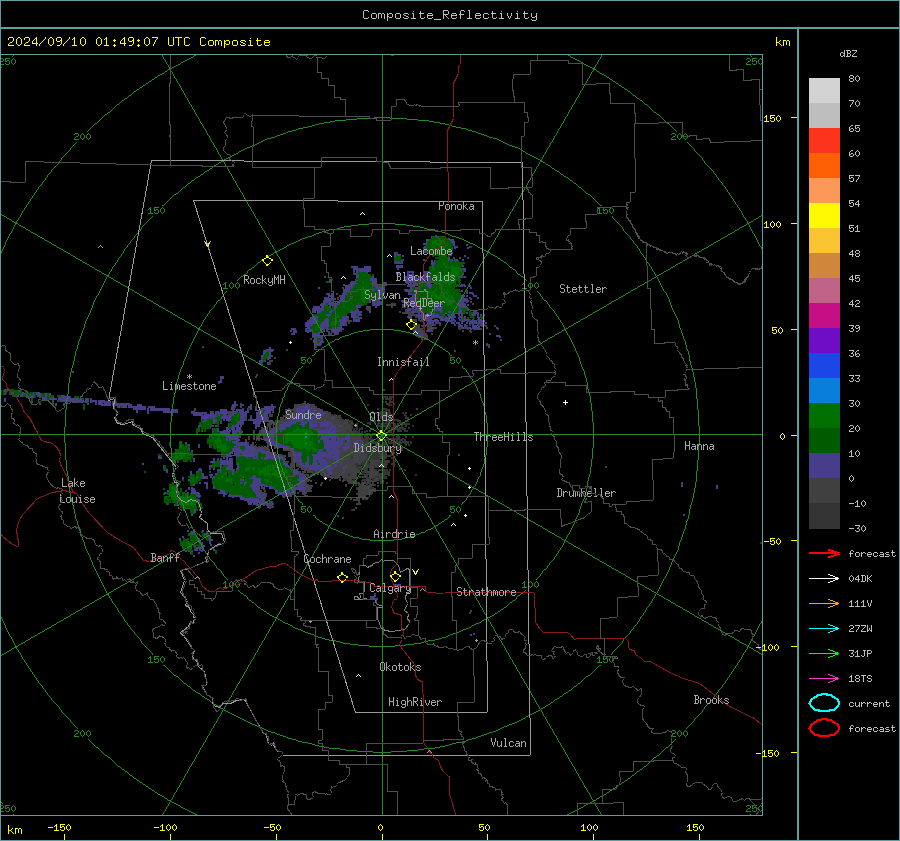This screenshot has height=841, width=900.
Task: Click the red 65 dBZ color swatch
Action: [824, 140]
